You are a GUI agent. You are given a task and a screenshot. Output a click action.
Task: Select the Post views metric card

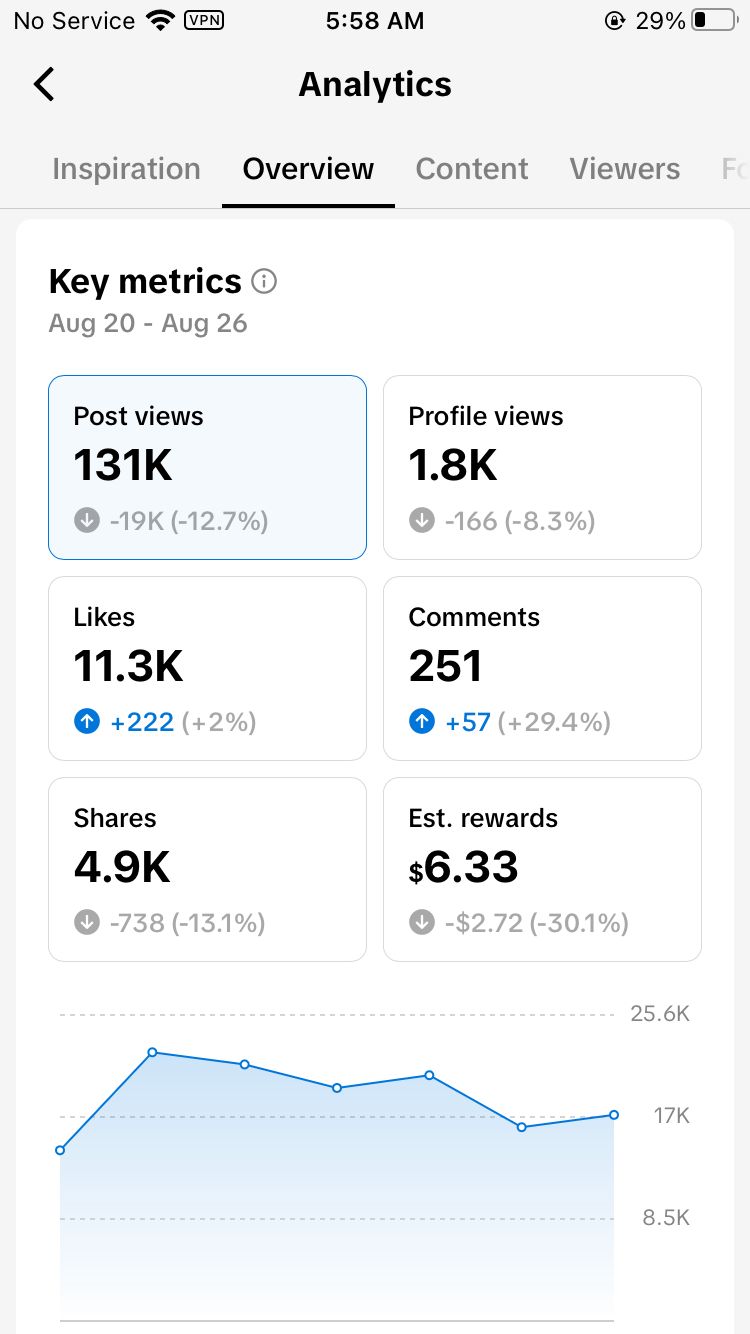coord(208,468)
